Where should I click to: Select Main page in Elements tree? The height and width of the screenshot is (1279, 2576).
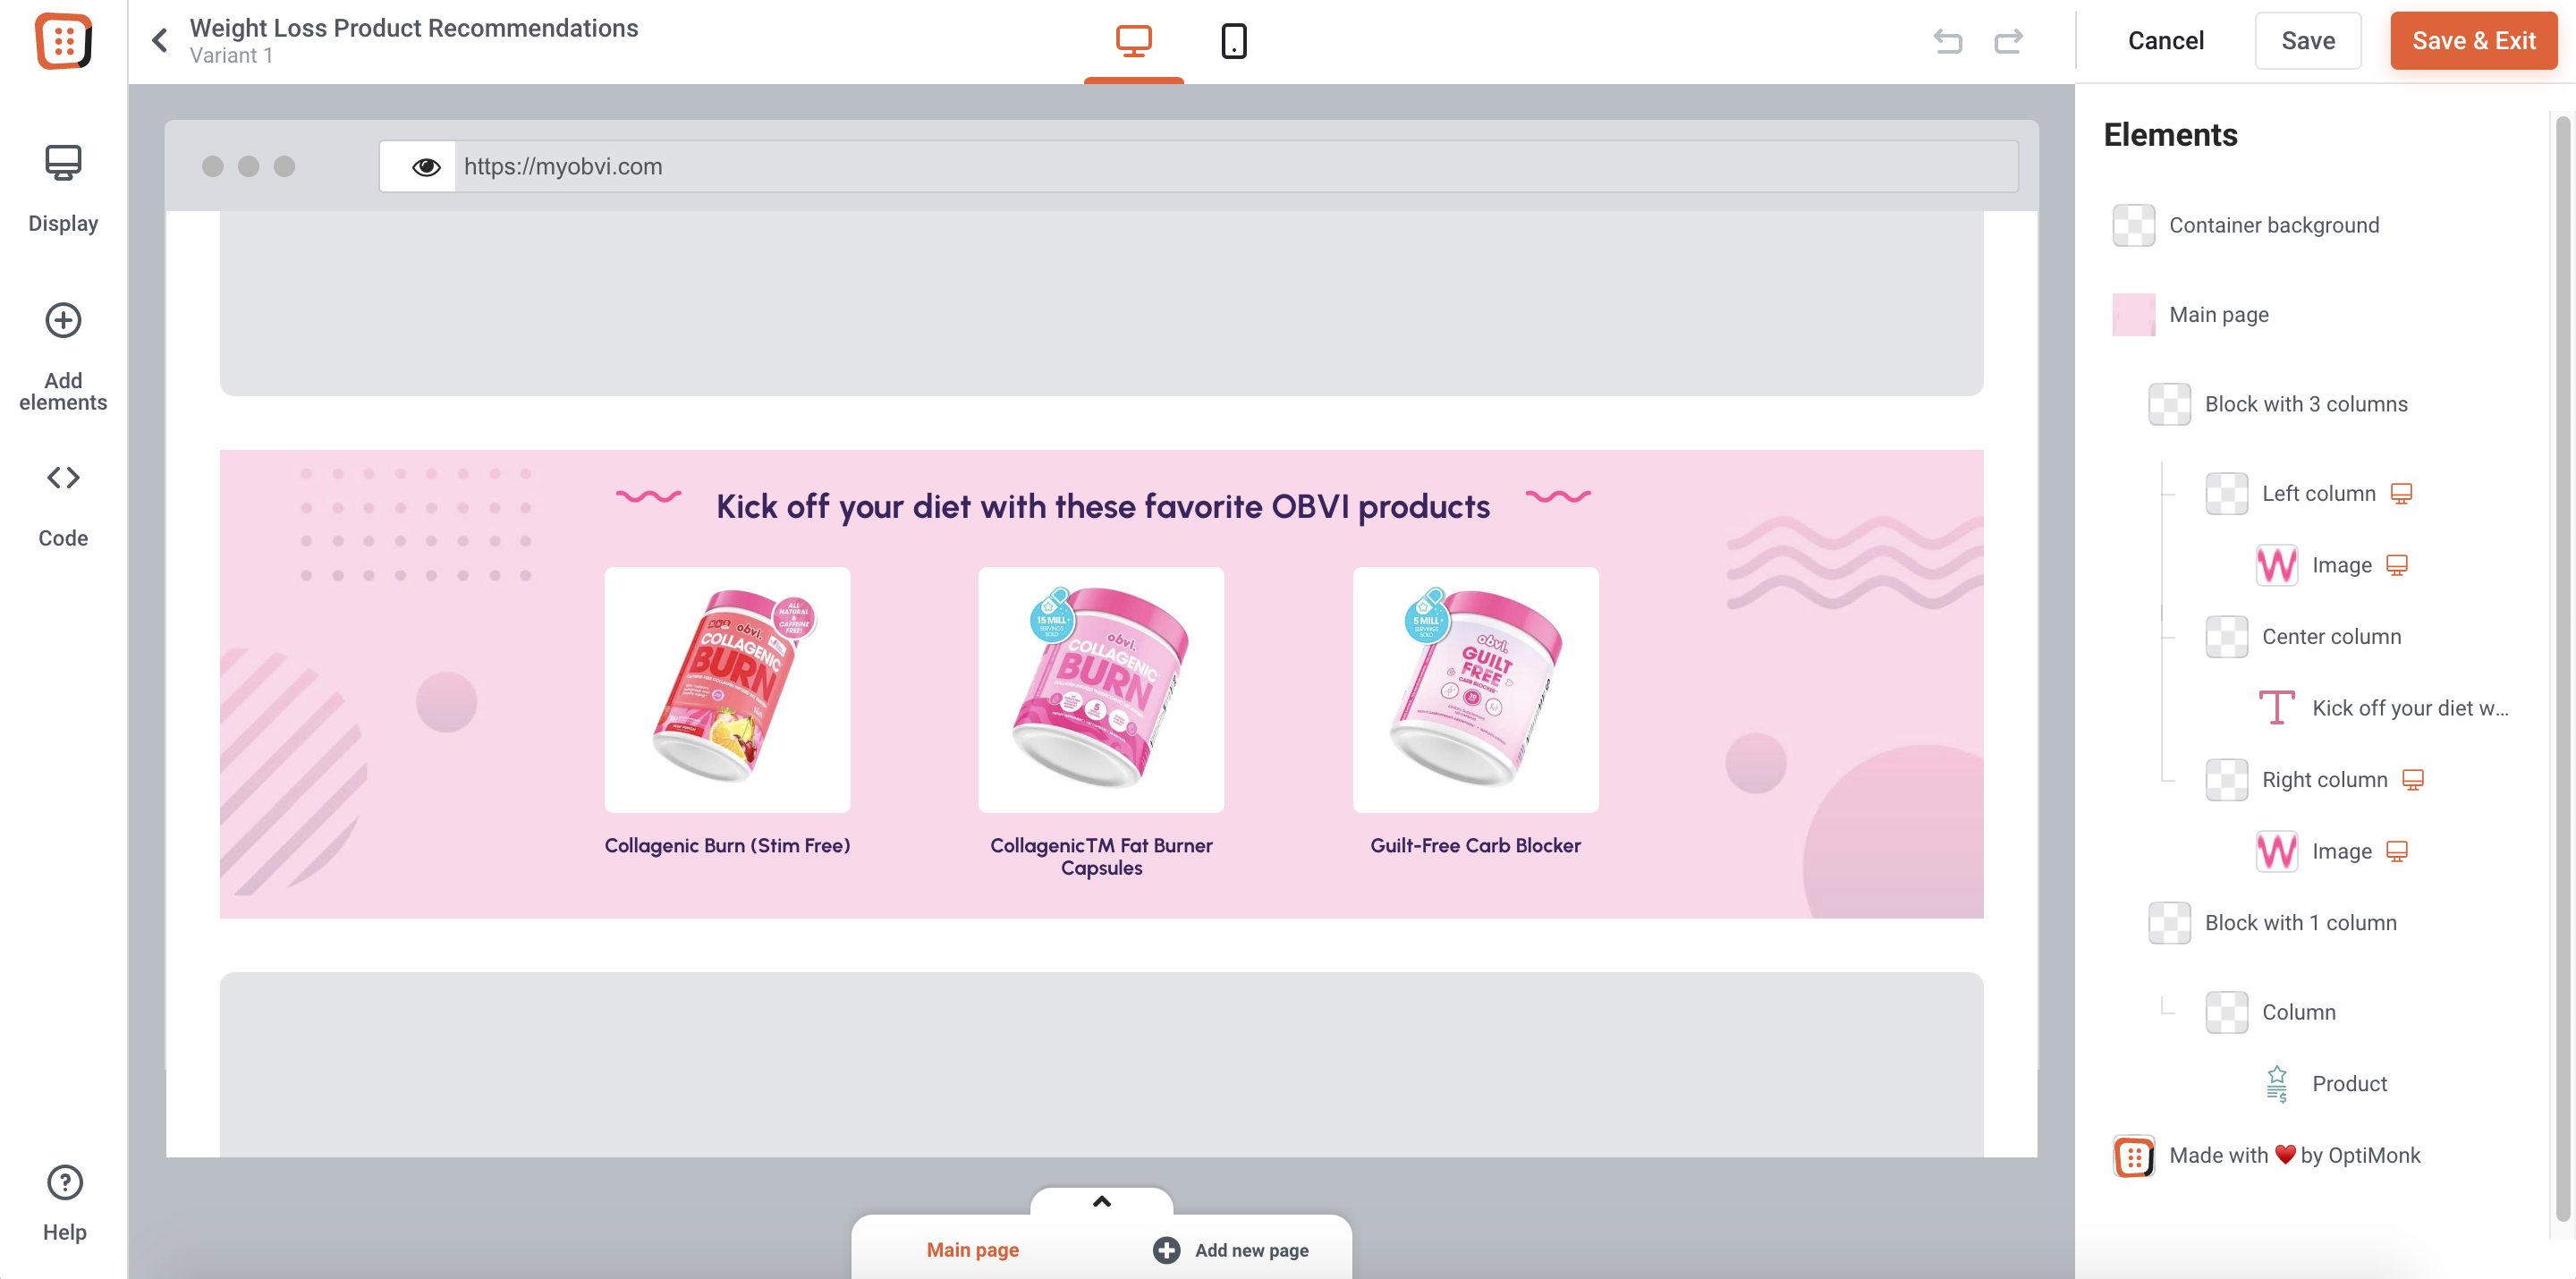(2218, 315)
